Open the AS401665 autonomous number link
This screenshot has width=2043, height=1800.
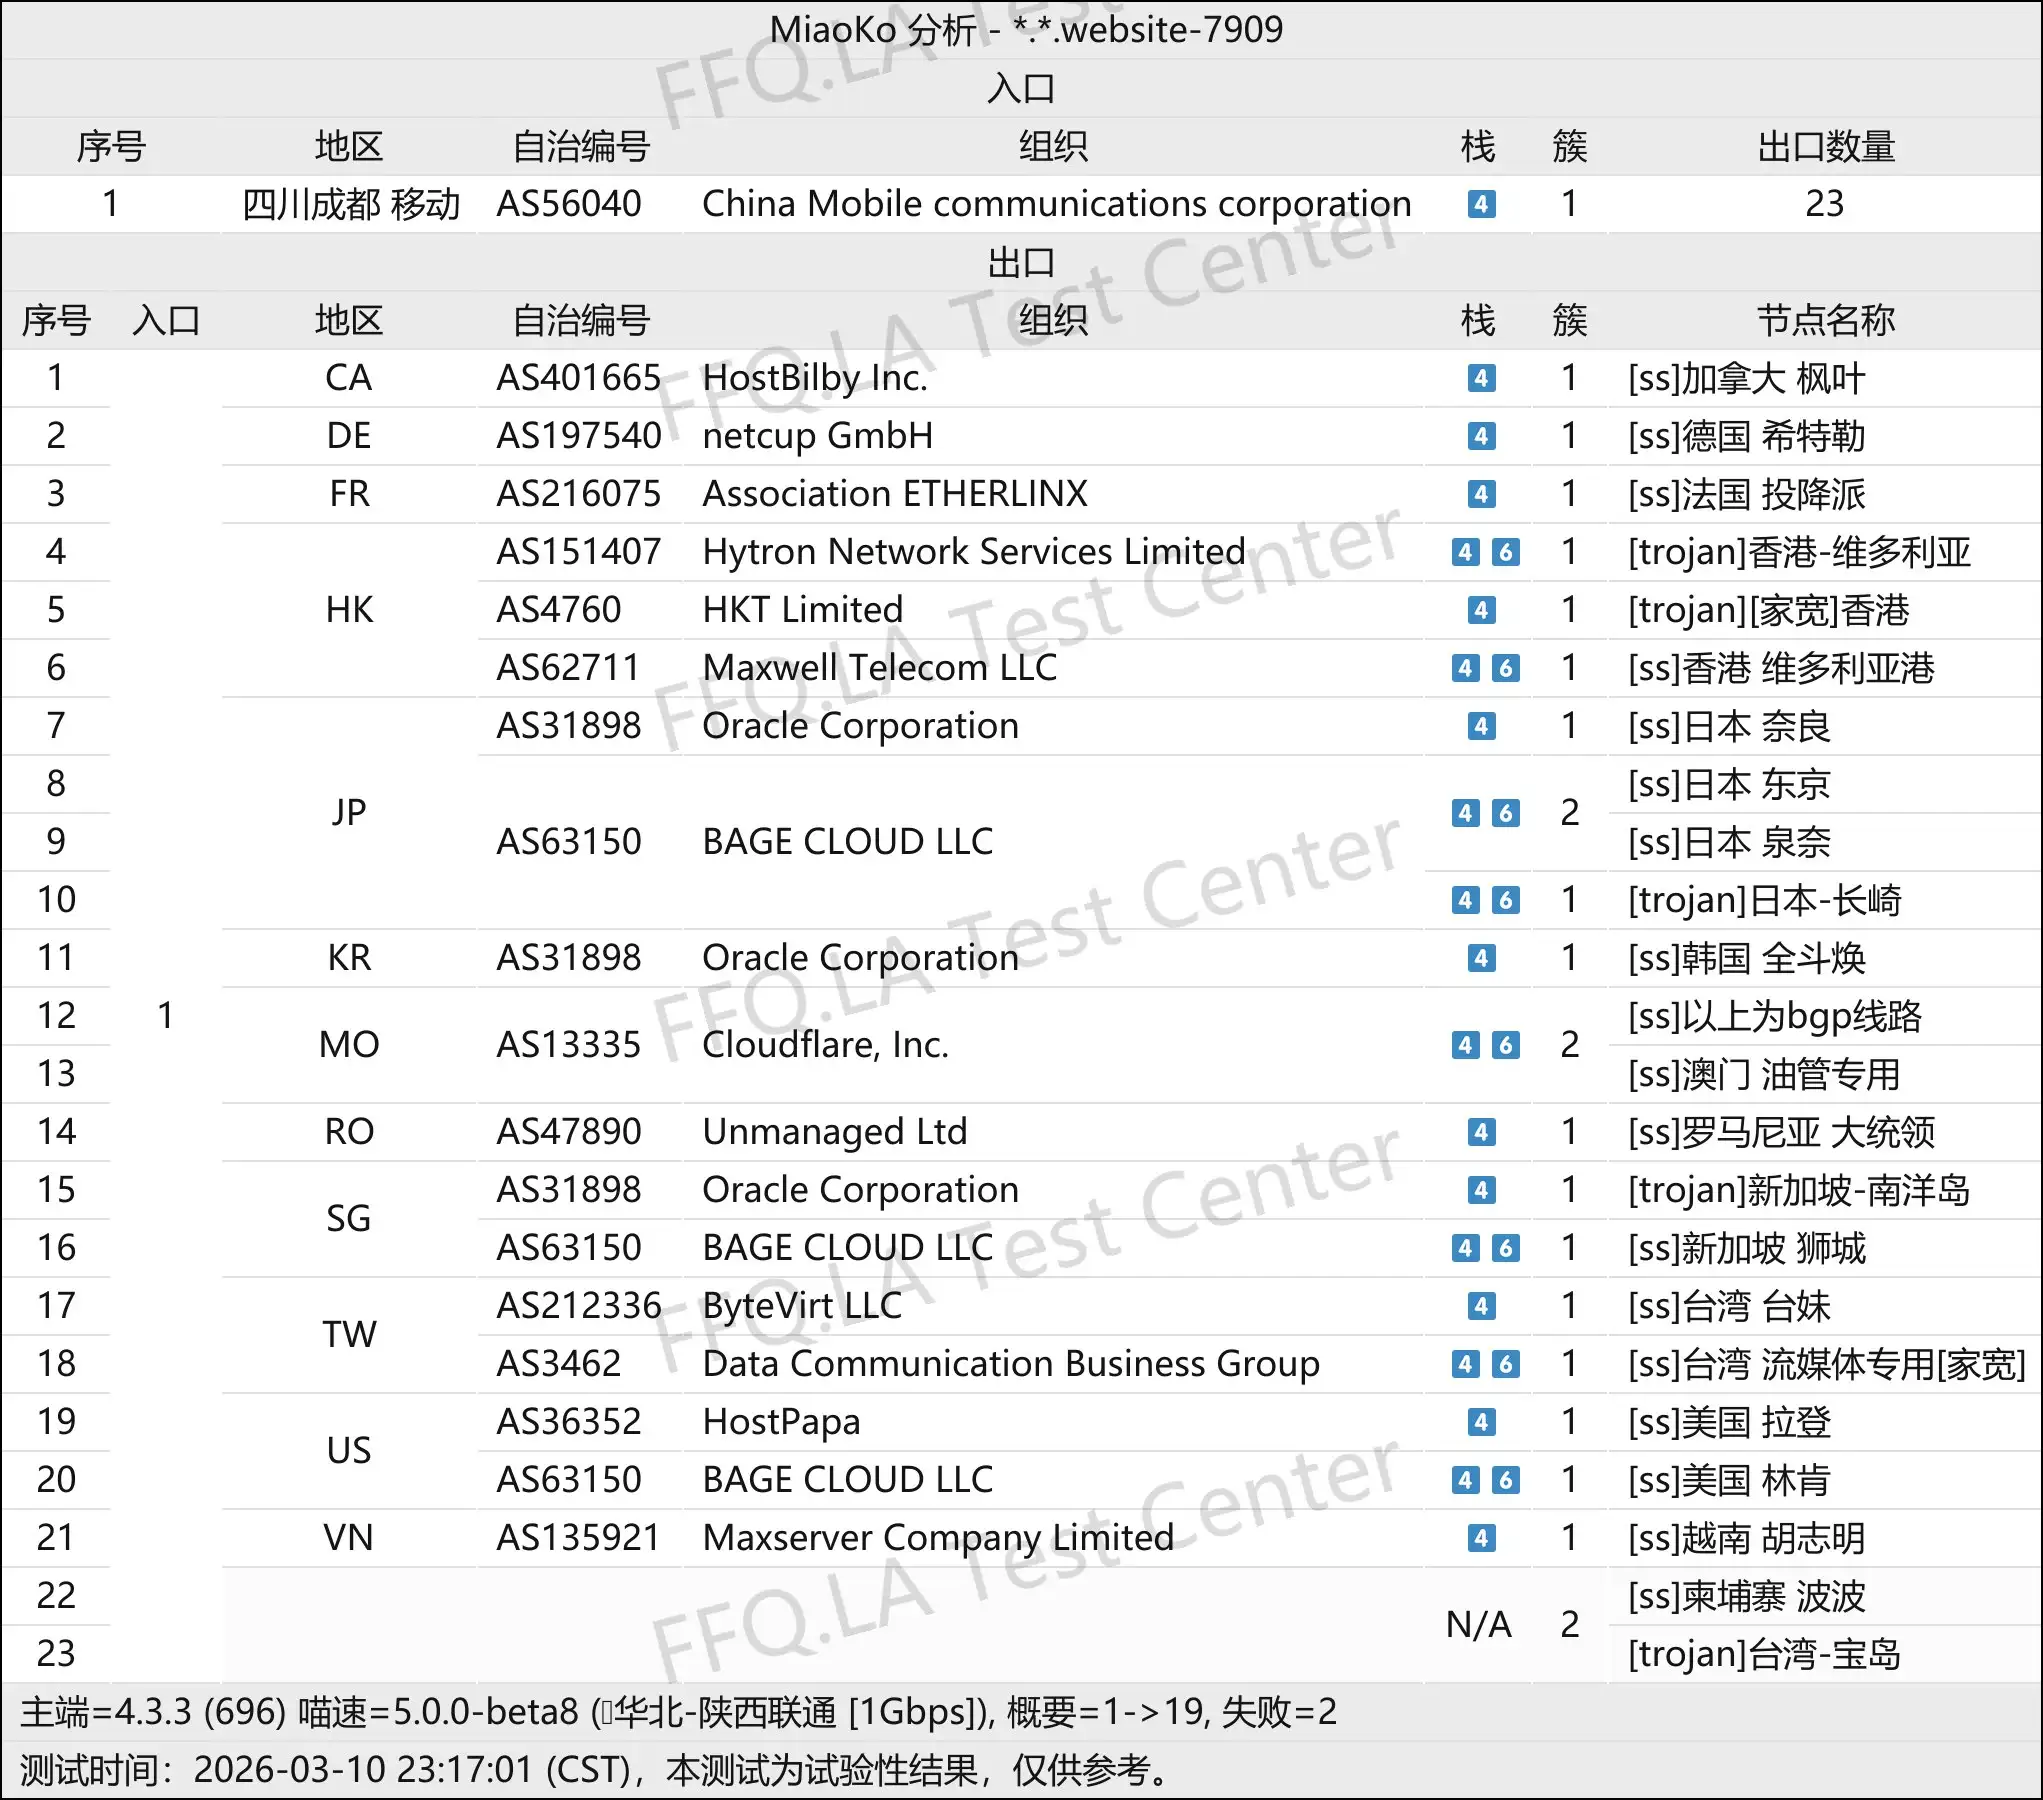pos(580,378)
